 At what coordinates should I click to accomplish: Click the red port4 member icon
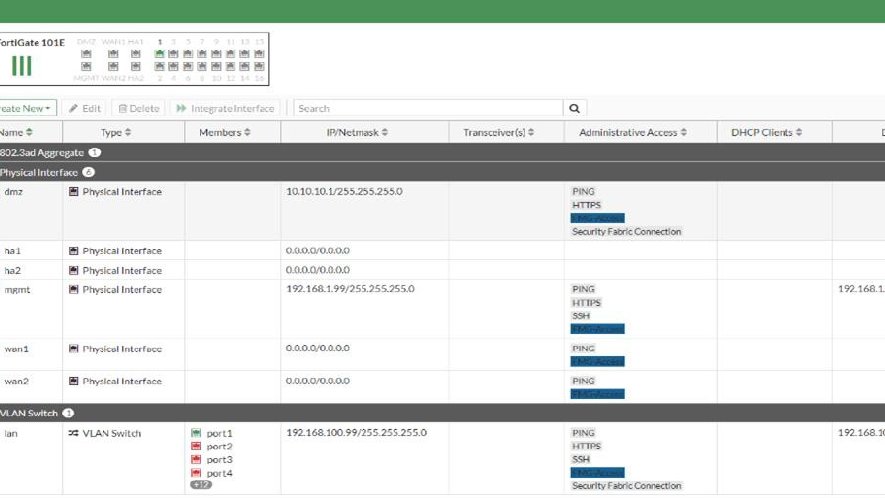[196, 473]
